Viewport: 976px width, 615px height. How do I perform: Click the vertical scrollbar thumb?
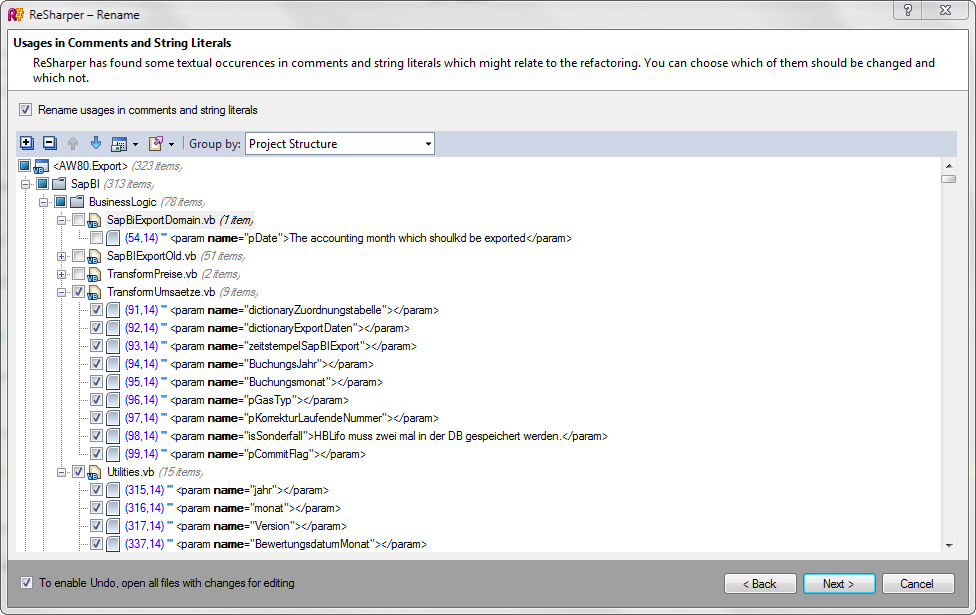coord(949,179)
